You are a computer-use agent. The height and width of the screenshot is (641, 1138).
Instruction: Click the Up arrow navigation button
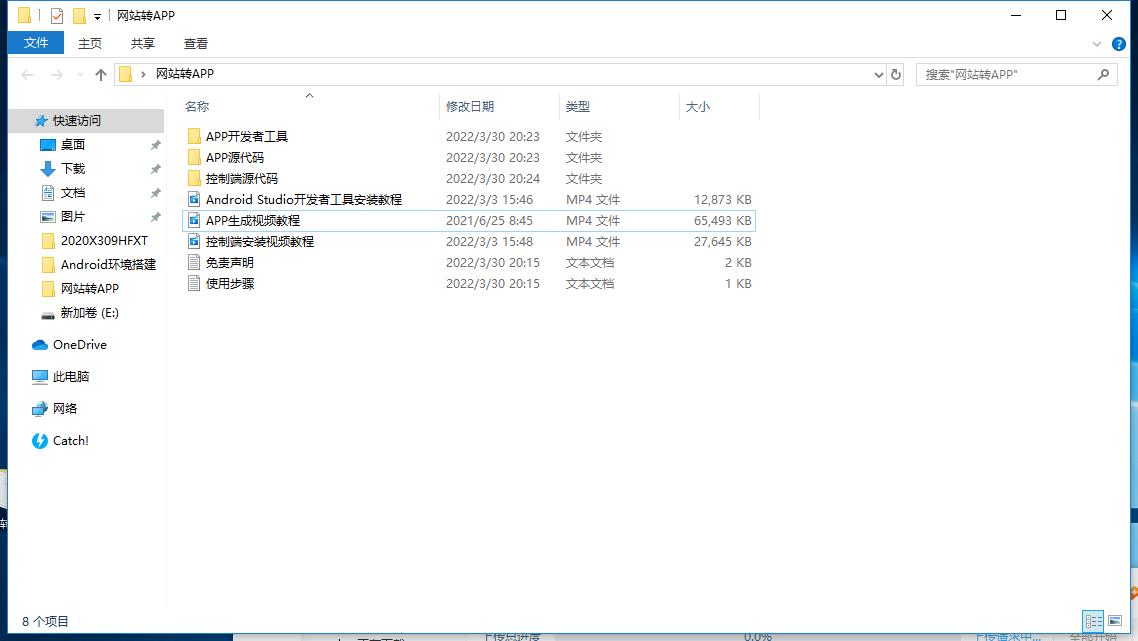click(x=101, y=75)
